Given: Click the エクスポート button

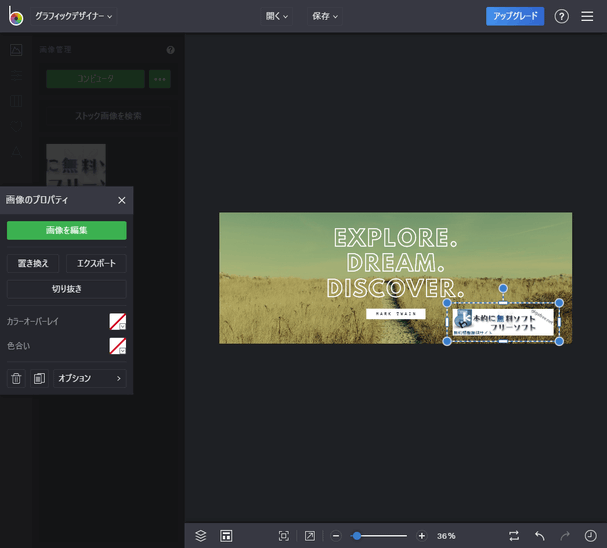Looking at the screenshot, I should (96, 264).
